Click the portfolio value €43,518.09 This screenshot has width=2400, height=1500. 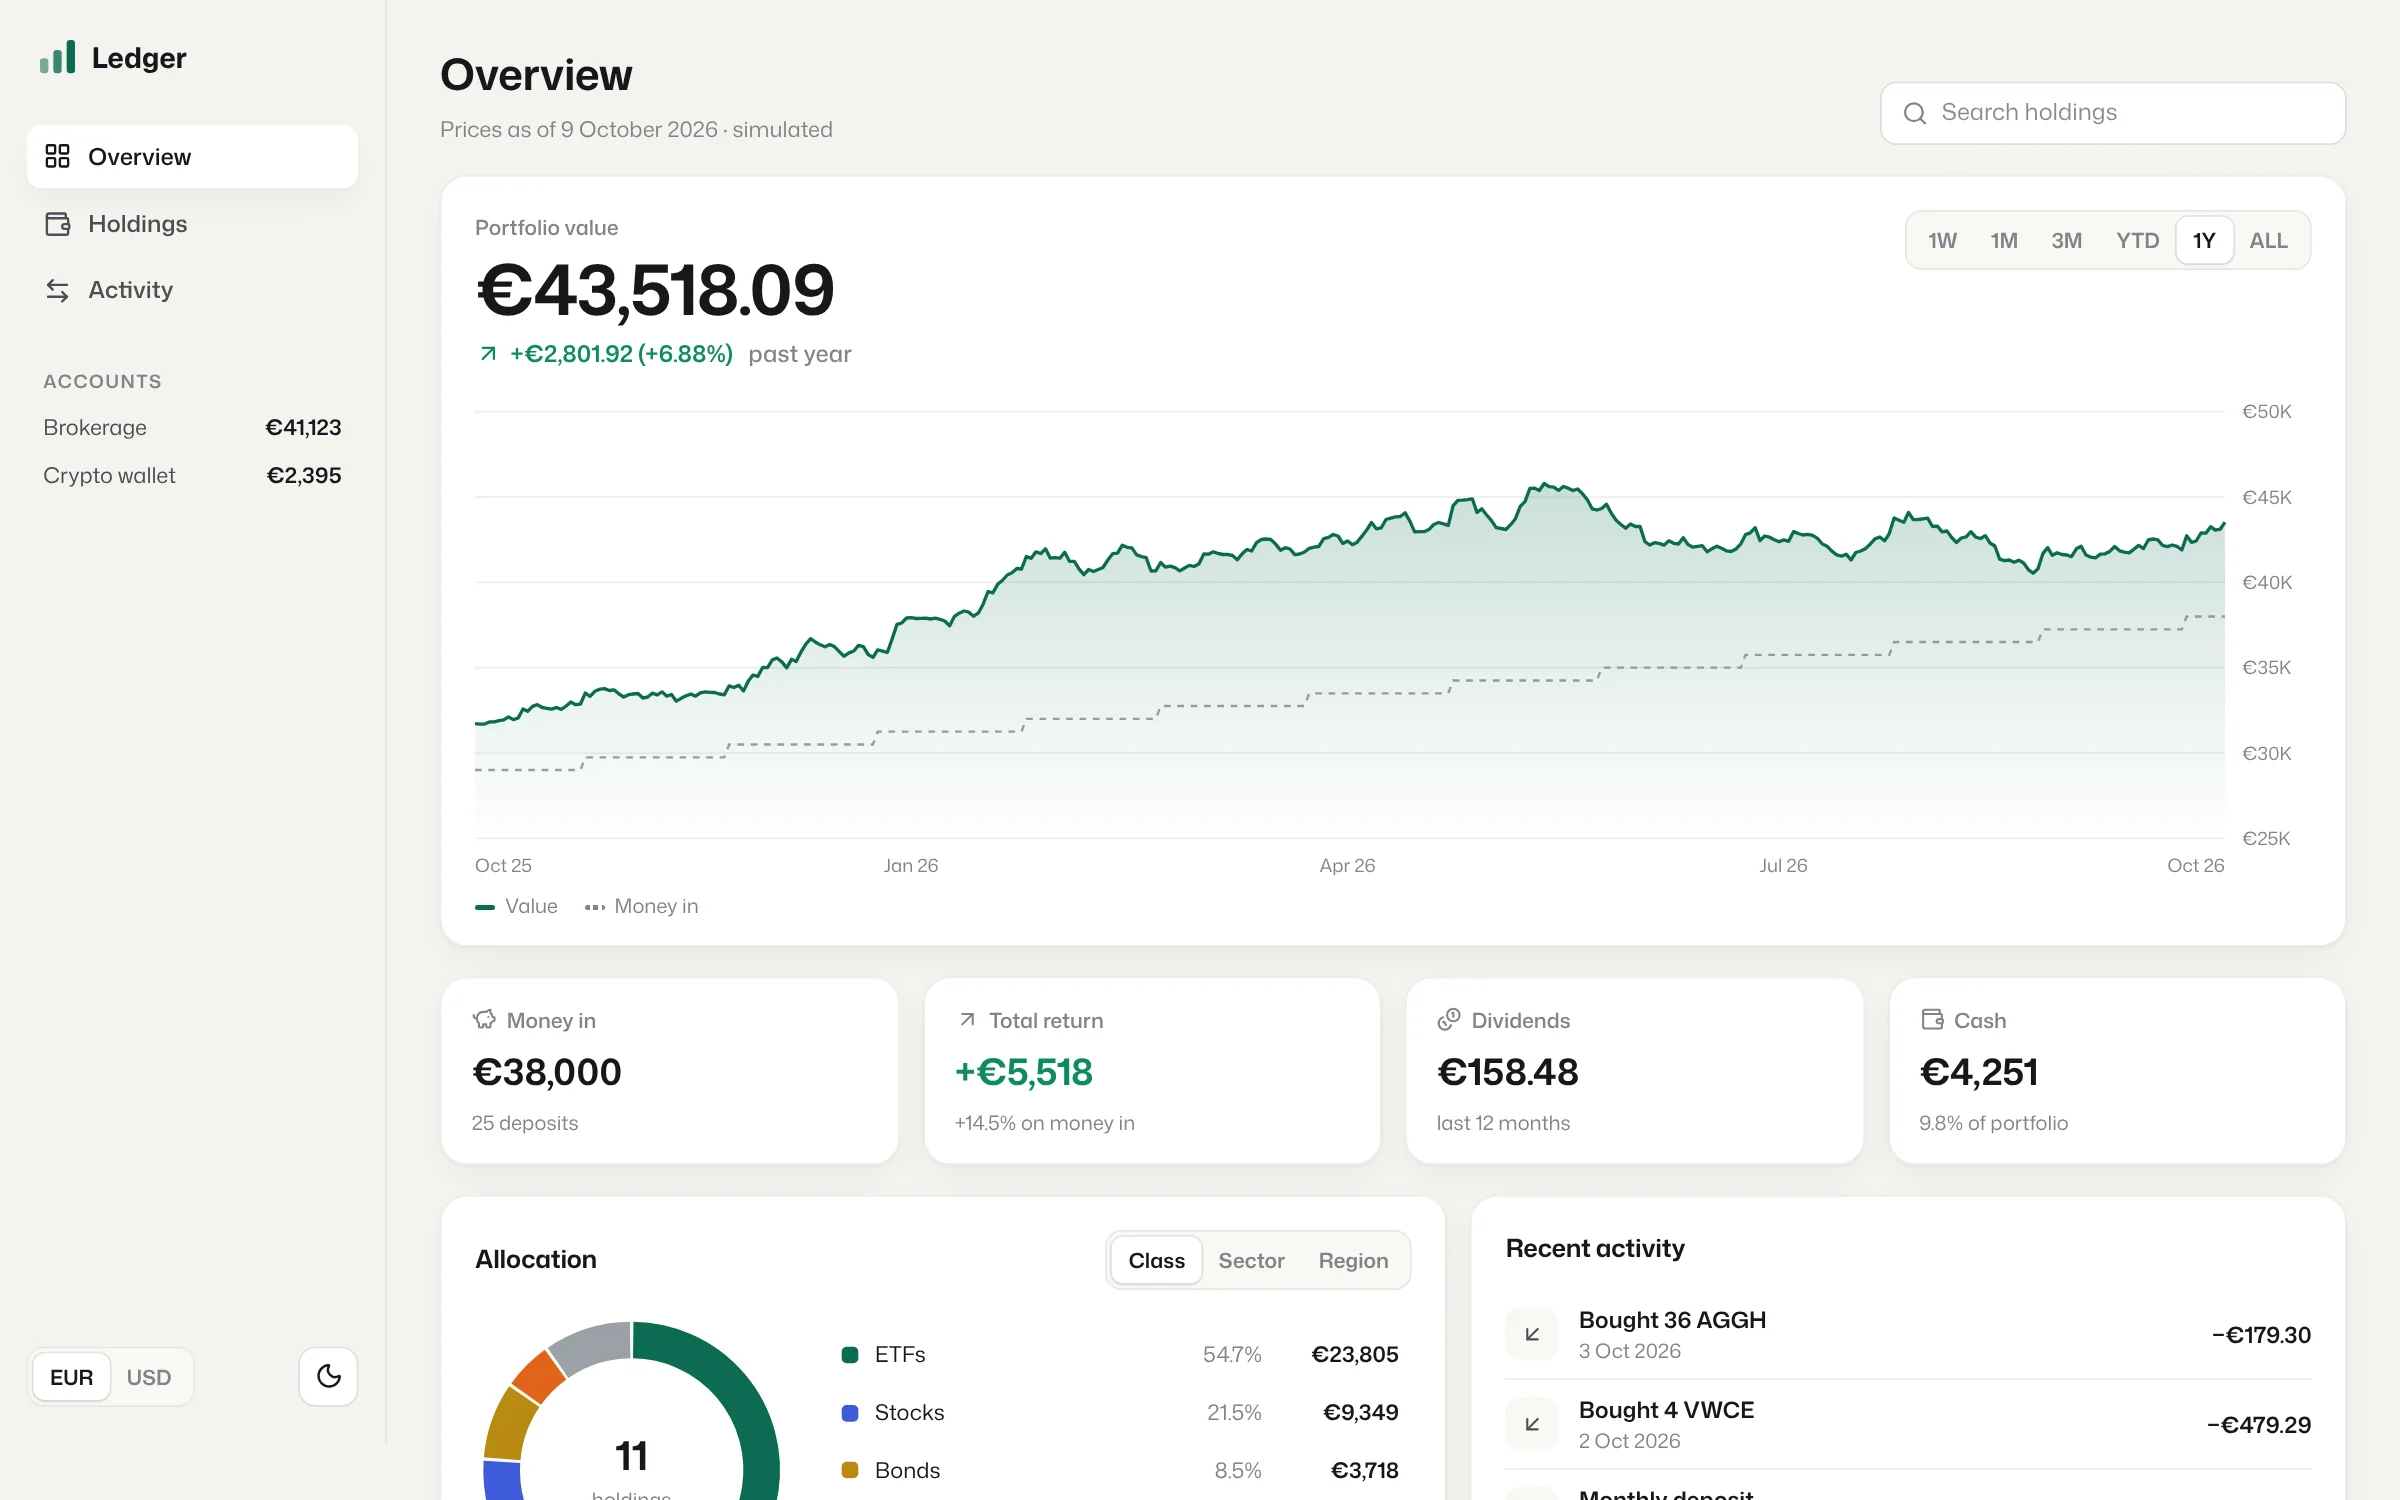[655, 291]
